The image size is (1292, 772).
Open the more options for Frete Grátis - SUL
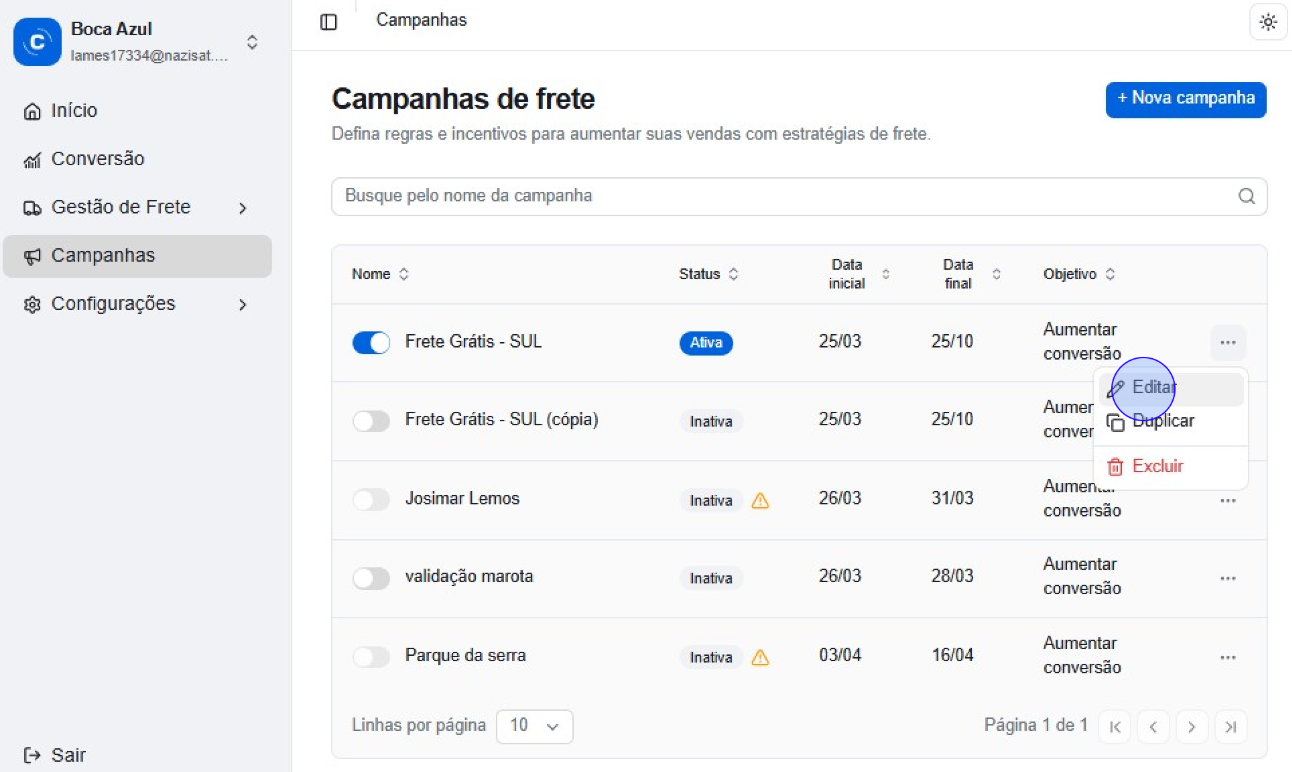point(1227,343)
